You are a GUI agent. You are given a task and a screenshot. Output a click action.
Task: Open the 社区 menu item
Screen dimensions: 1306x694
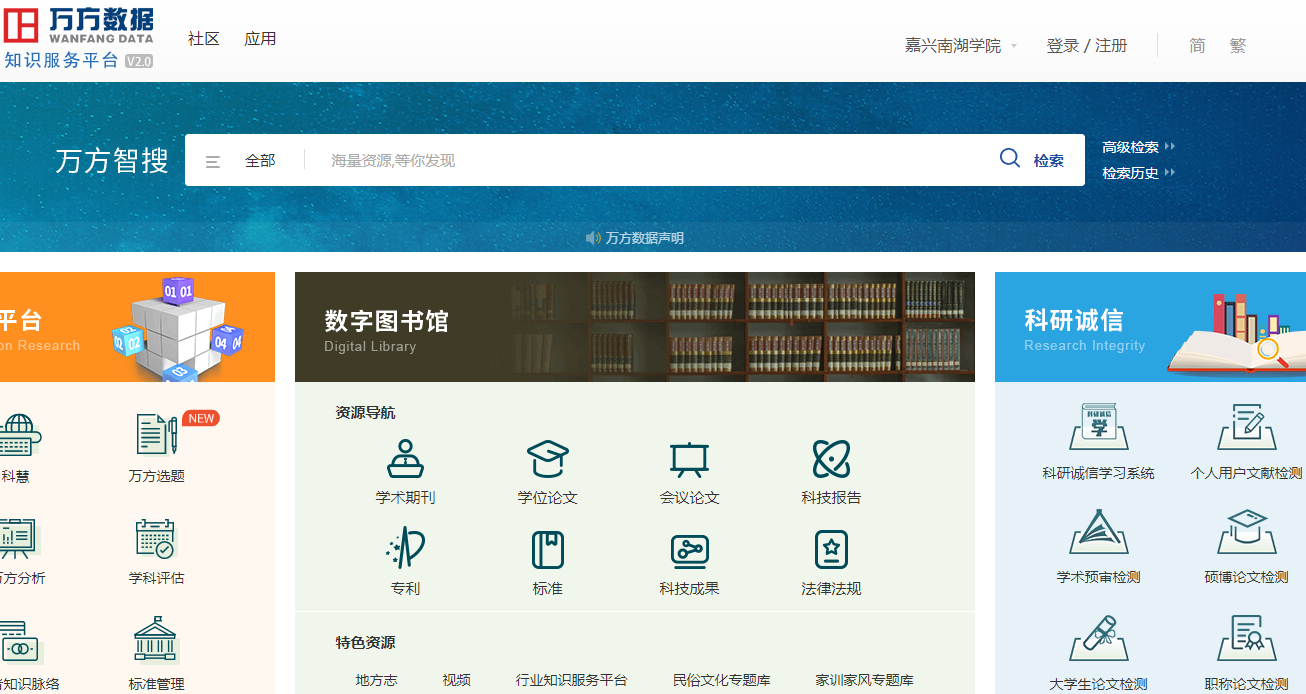(x=204, y=39)
